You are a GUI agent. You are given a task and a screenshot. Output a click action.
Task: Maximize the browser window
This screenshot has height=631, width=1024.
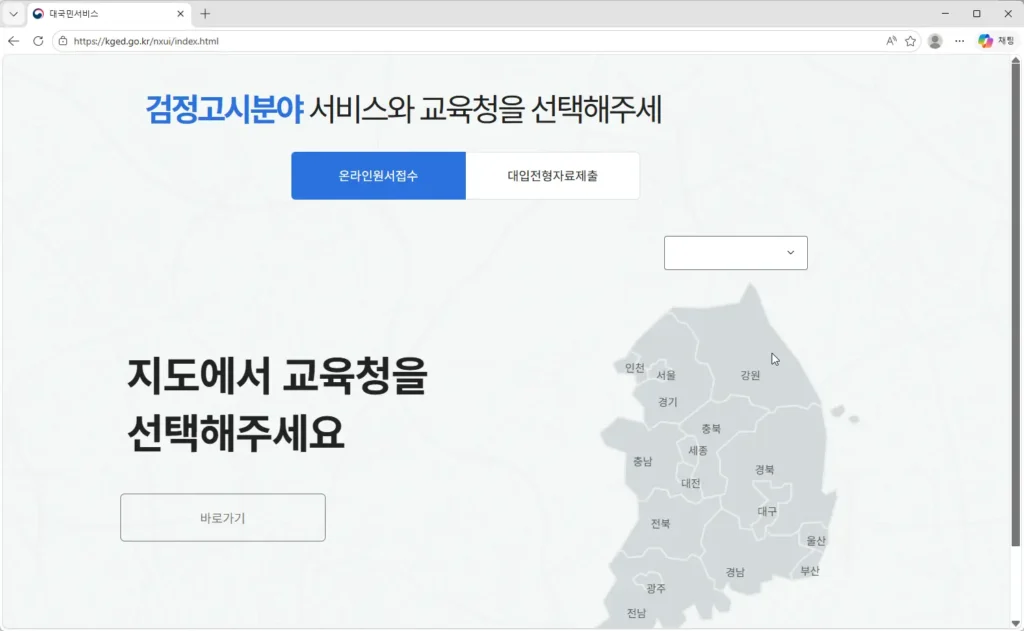pos(976,14)
